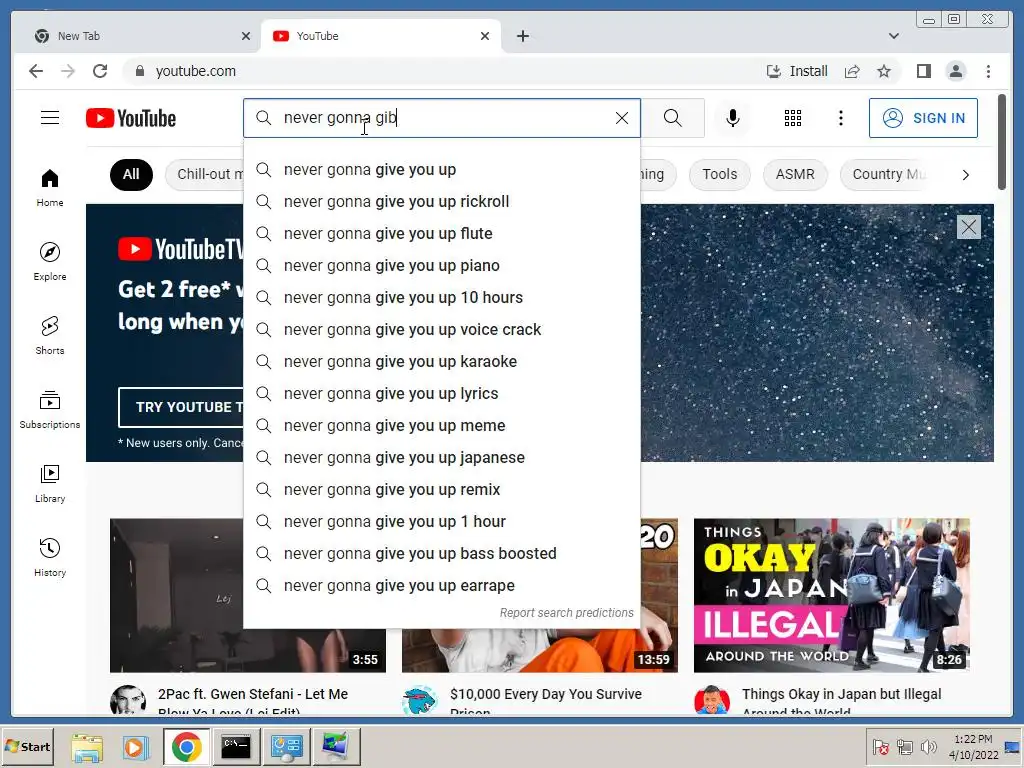Open Library in the sidebar

click(50, 483)
